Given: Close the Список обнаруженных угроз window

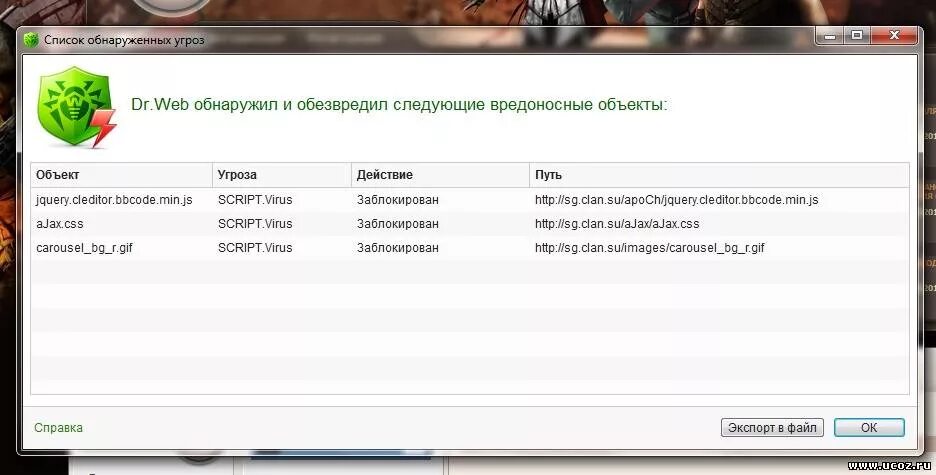Looking at the screenshot, I should pos(894,36).
